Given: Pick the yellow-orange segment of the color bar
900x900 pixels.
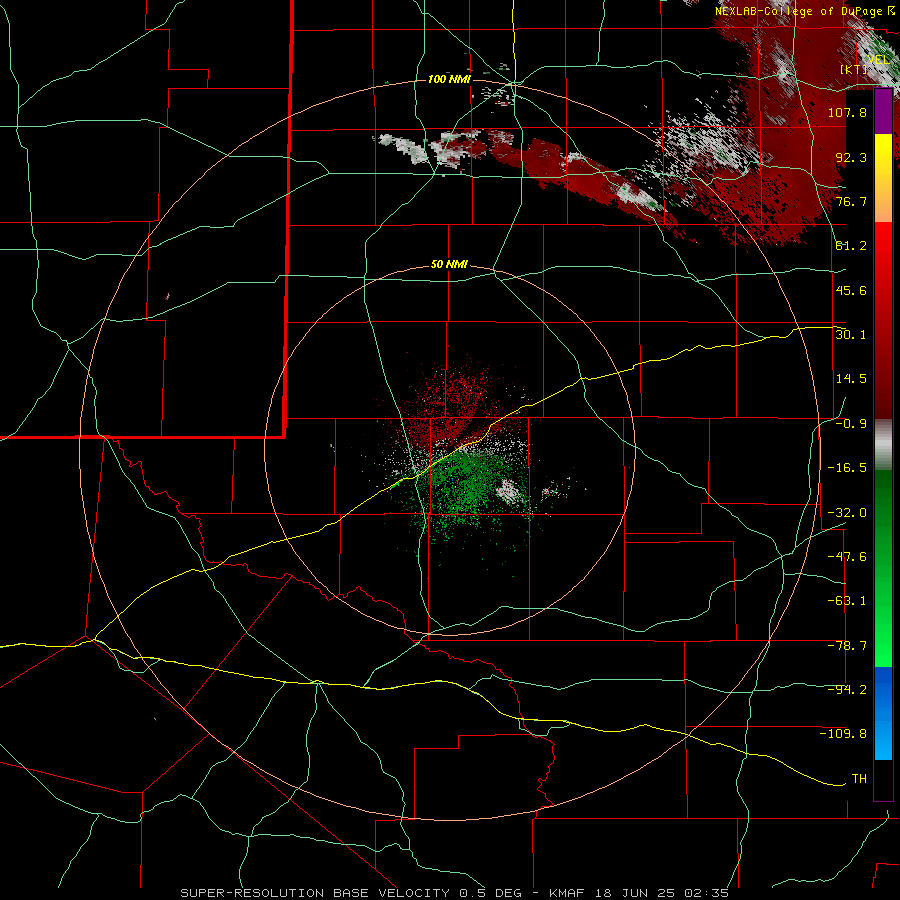Looking at the screenshot, I should pyautogui.click(x=883, y=178).
